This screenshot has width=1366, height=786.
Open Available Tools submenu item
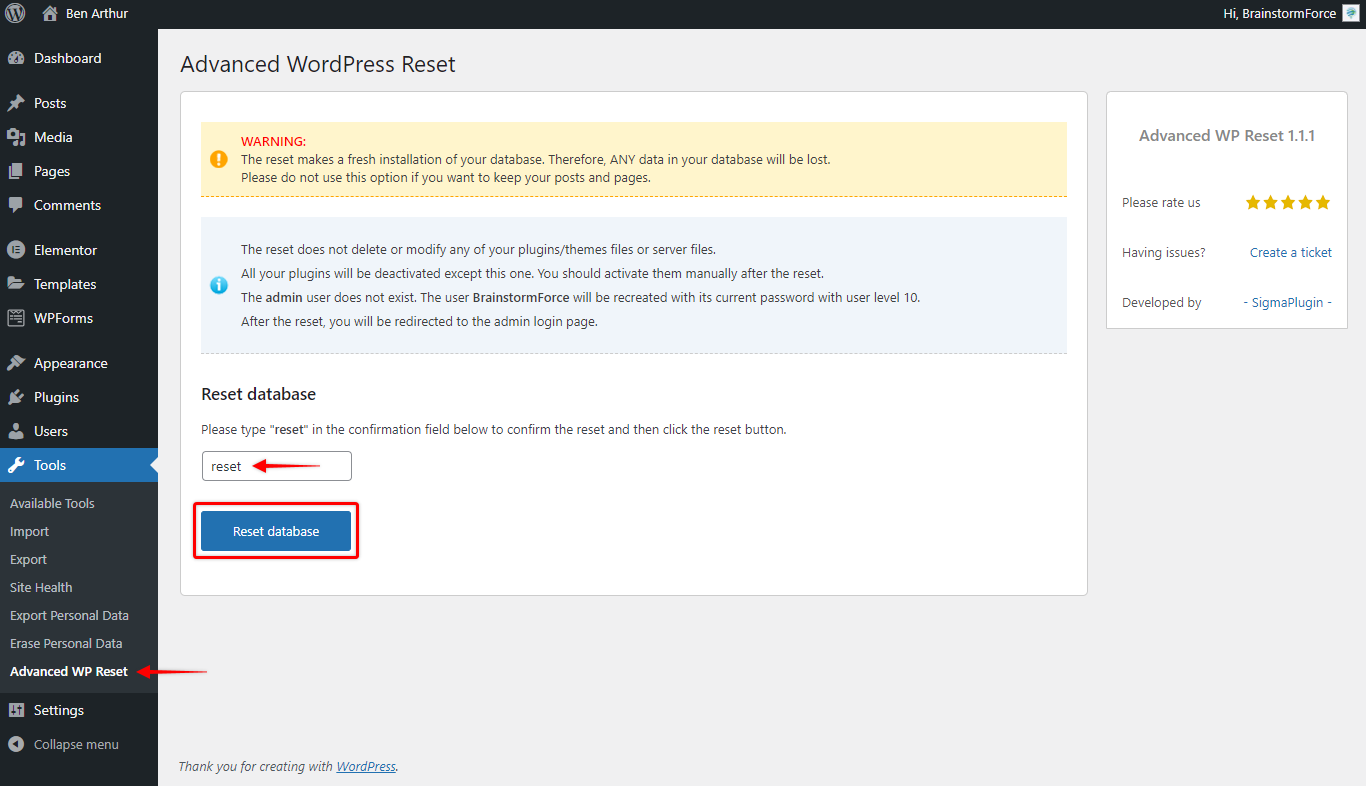52,503
